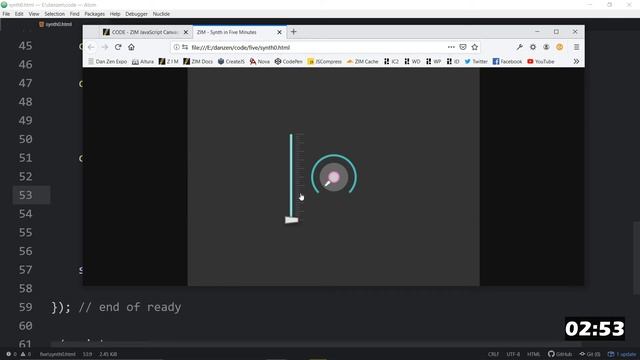Open the ID bookmark
This screenshot has height=360, width=640.
[453, 62]
